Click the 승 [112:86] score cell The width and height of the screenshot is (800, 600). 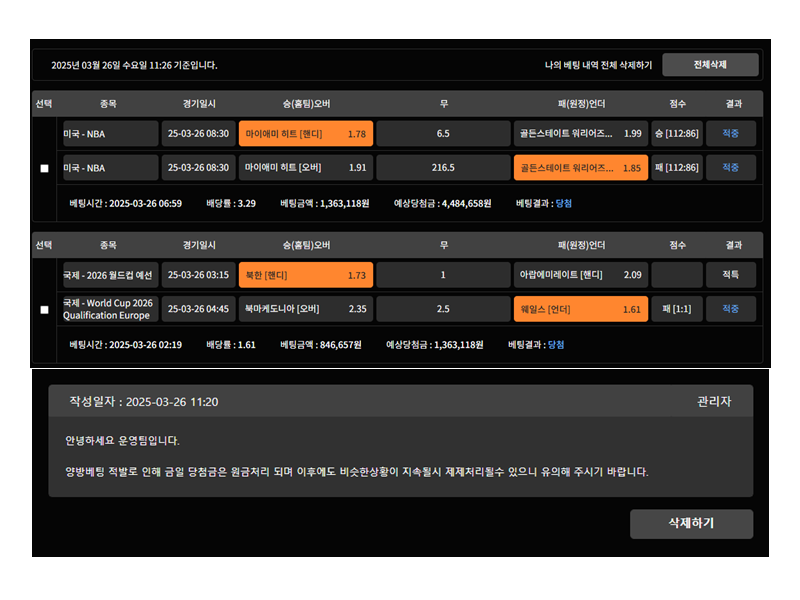click(677, 134)
